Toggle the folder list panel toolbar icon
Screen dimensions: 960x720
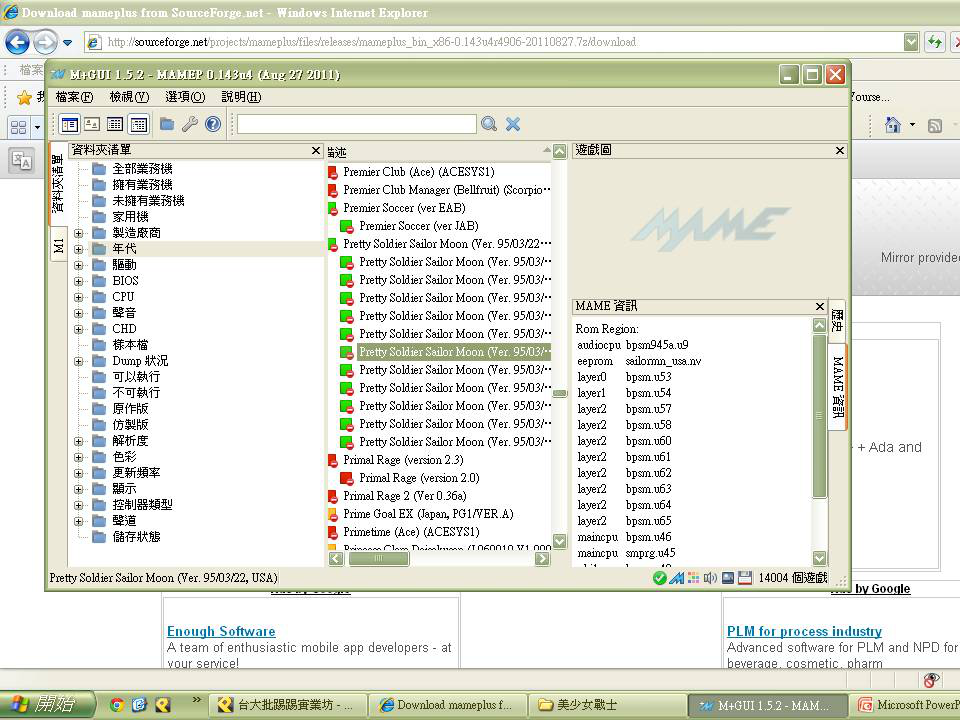point(69,124)
